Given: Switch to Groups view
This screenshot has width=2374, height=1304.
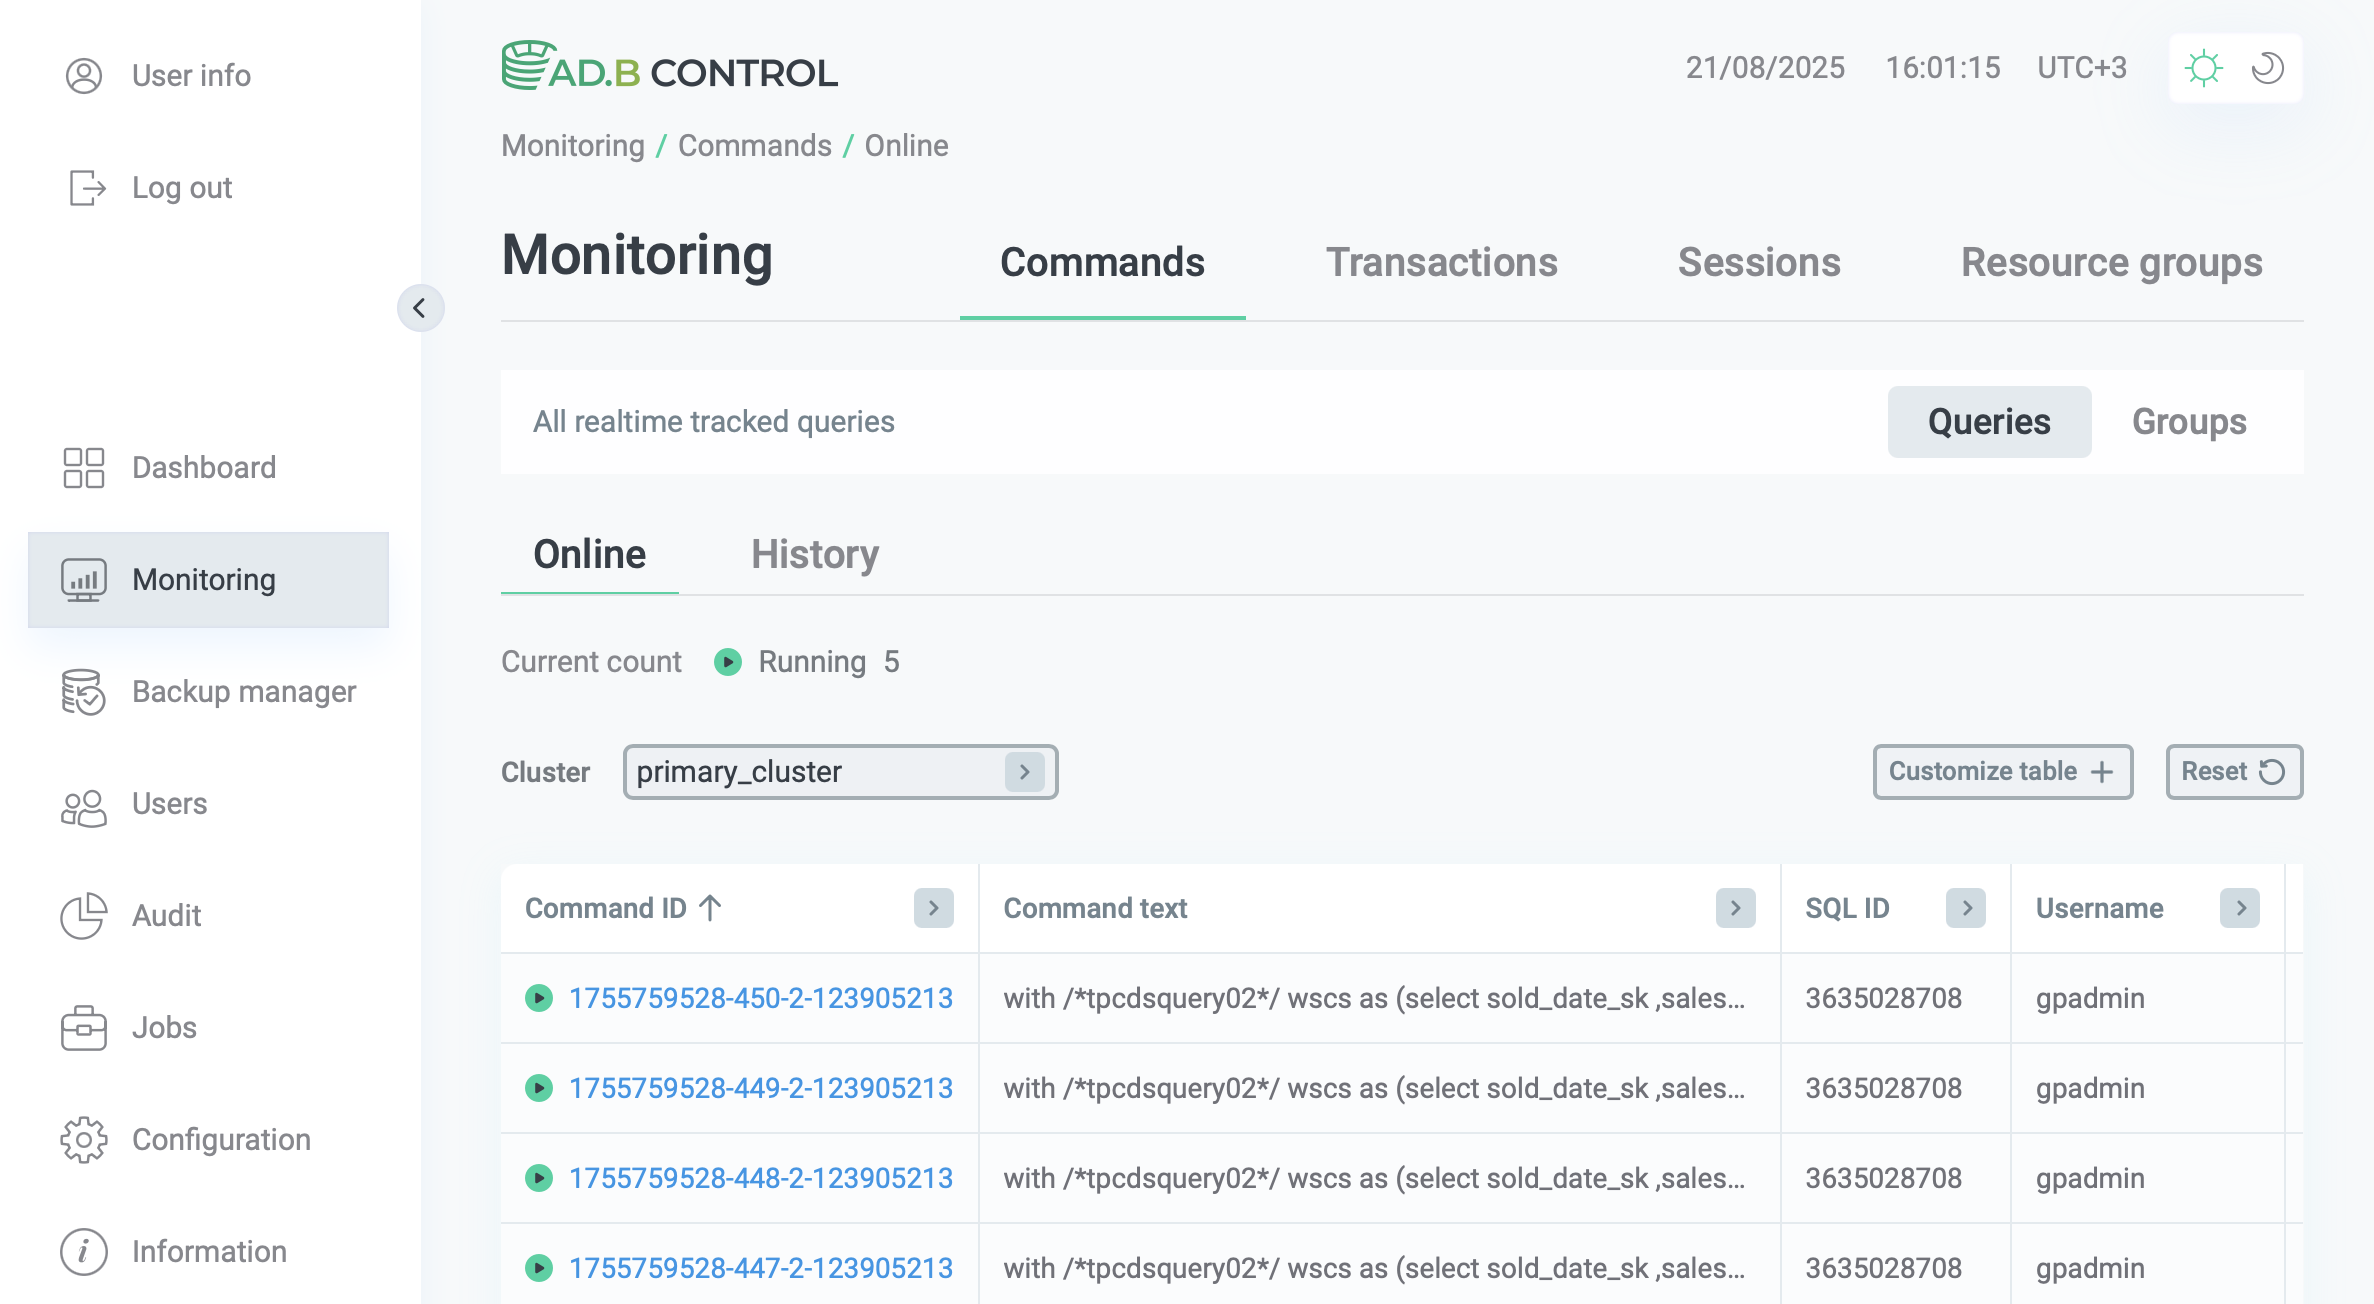Looking at the screenshot, I should (x=2189, y=421).
